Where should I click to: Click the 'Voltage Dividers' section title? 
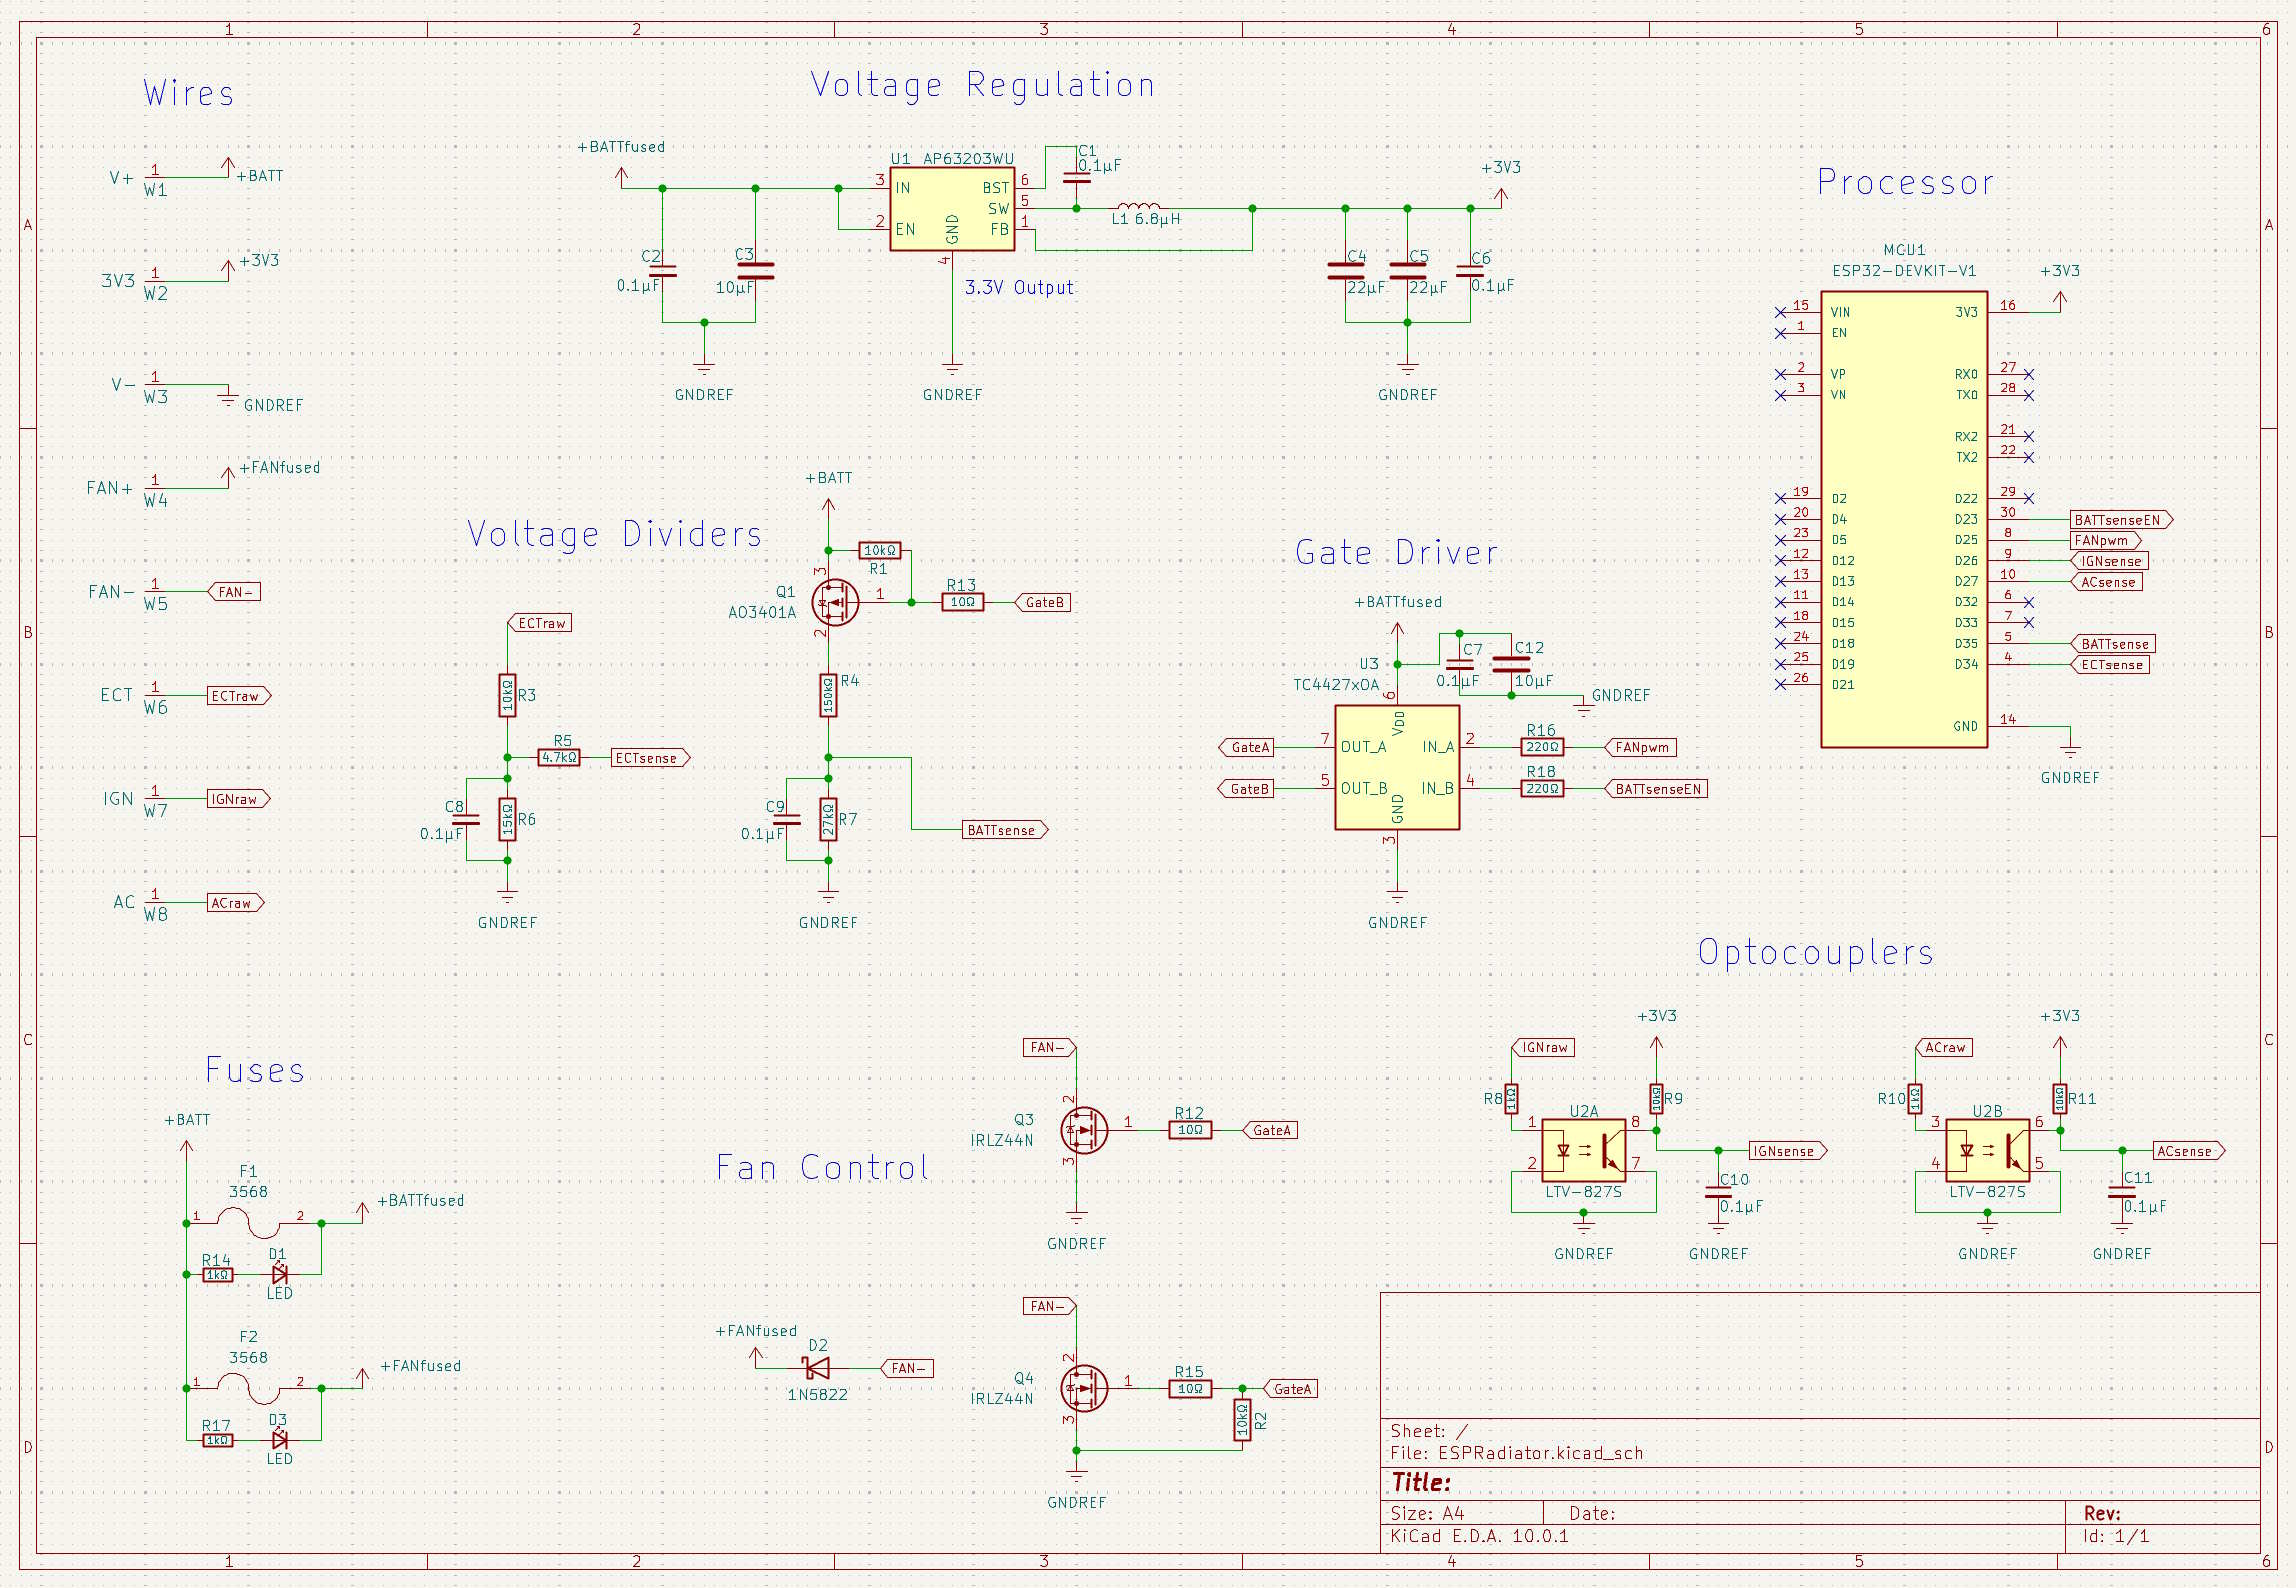pyautogui.click(x=614, y=535)
